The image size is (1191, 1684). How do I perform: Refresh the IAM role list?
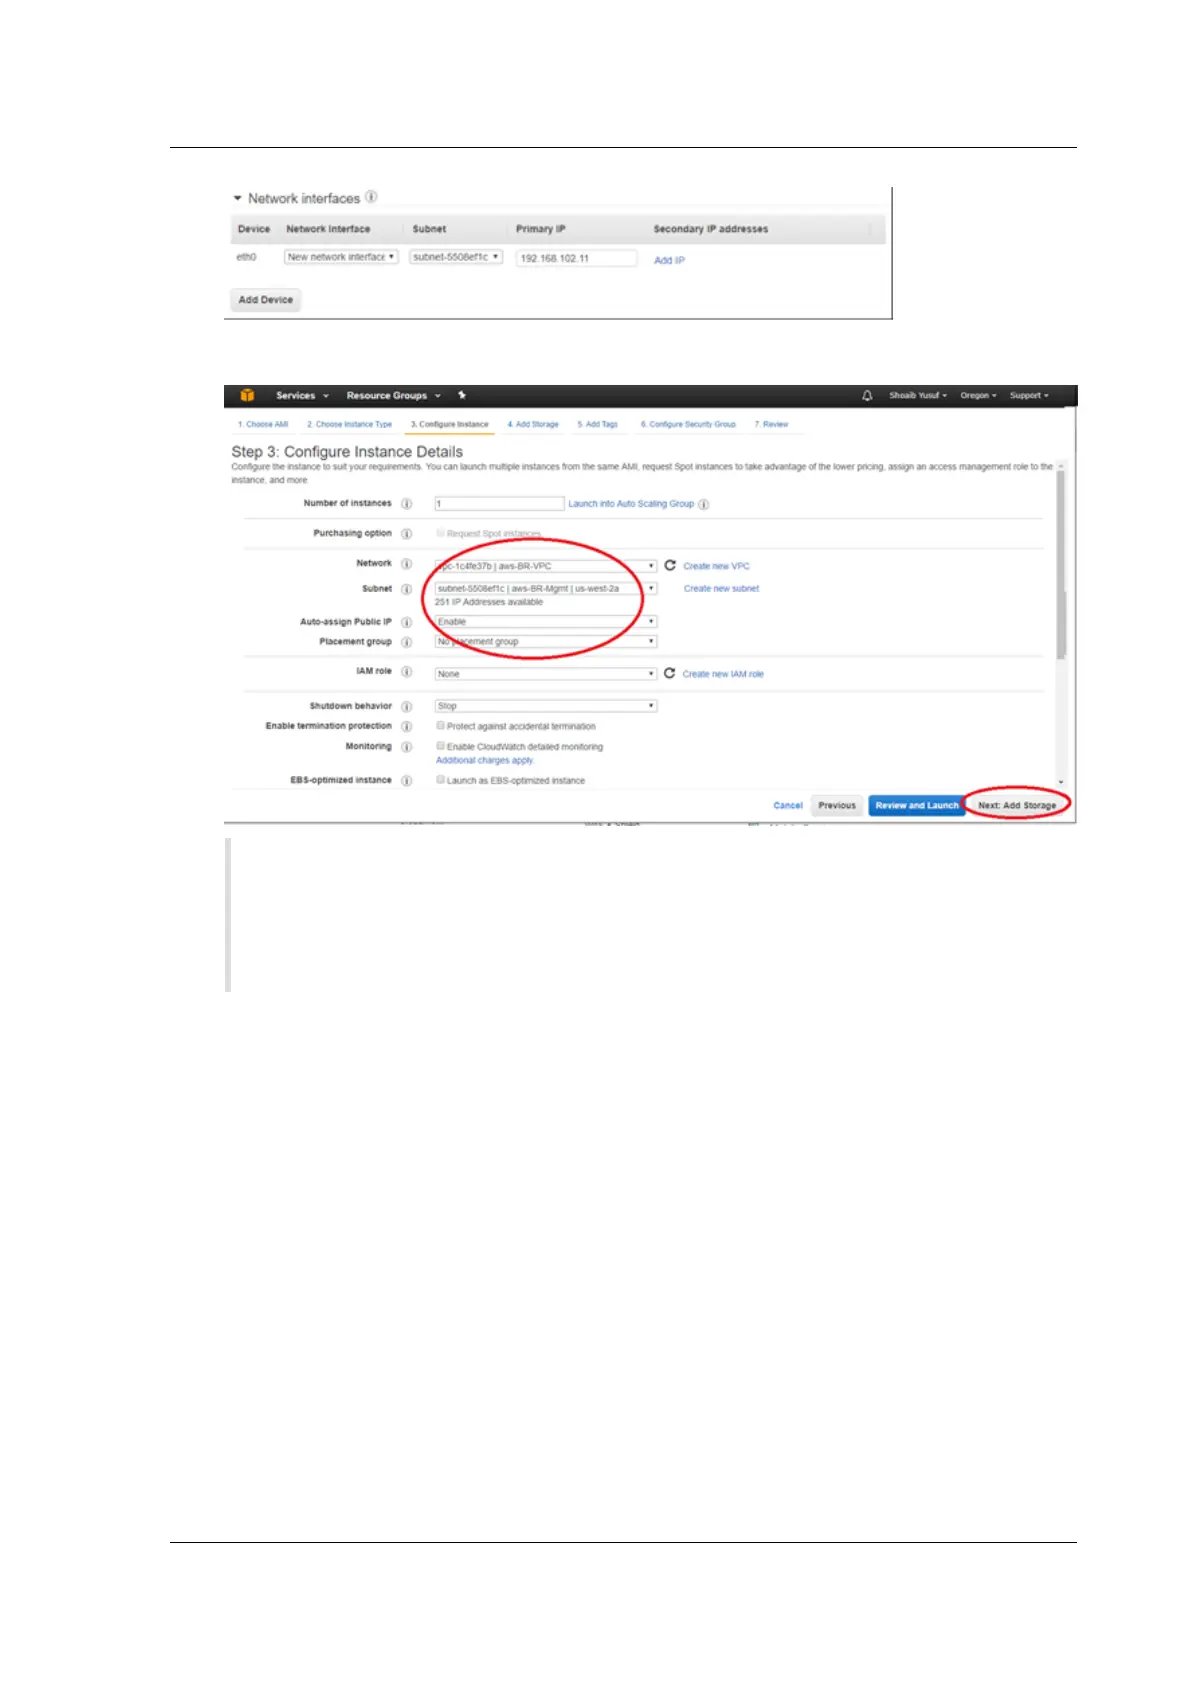(x=670, y=673)
